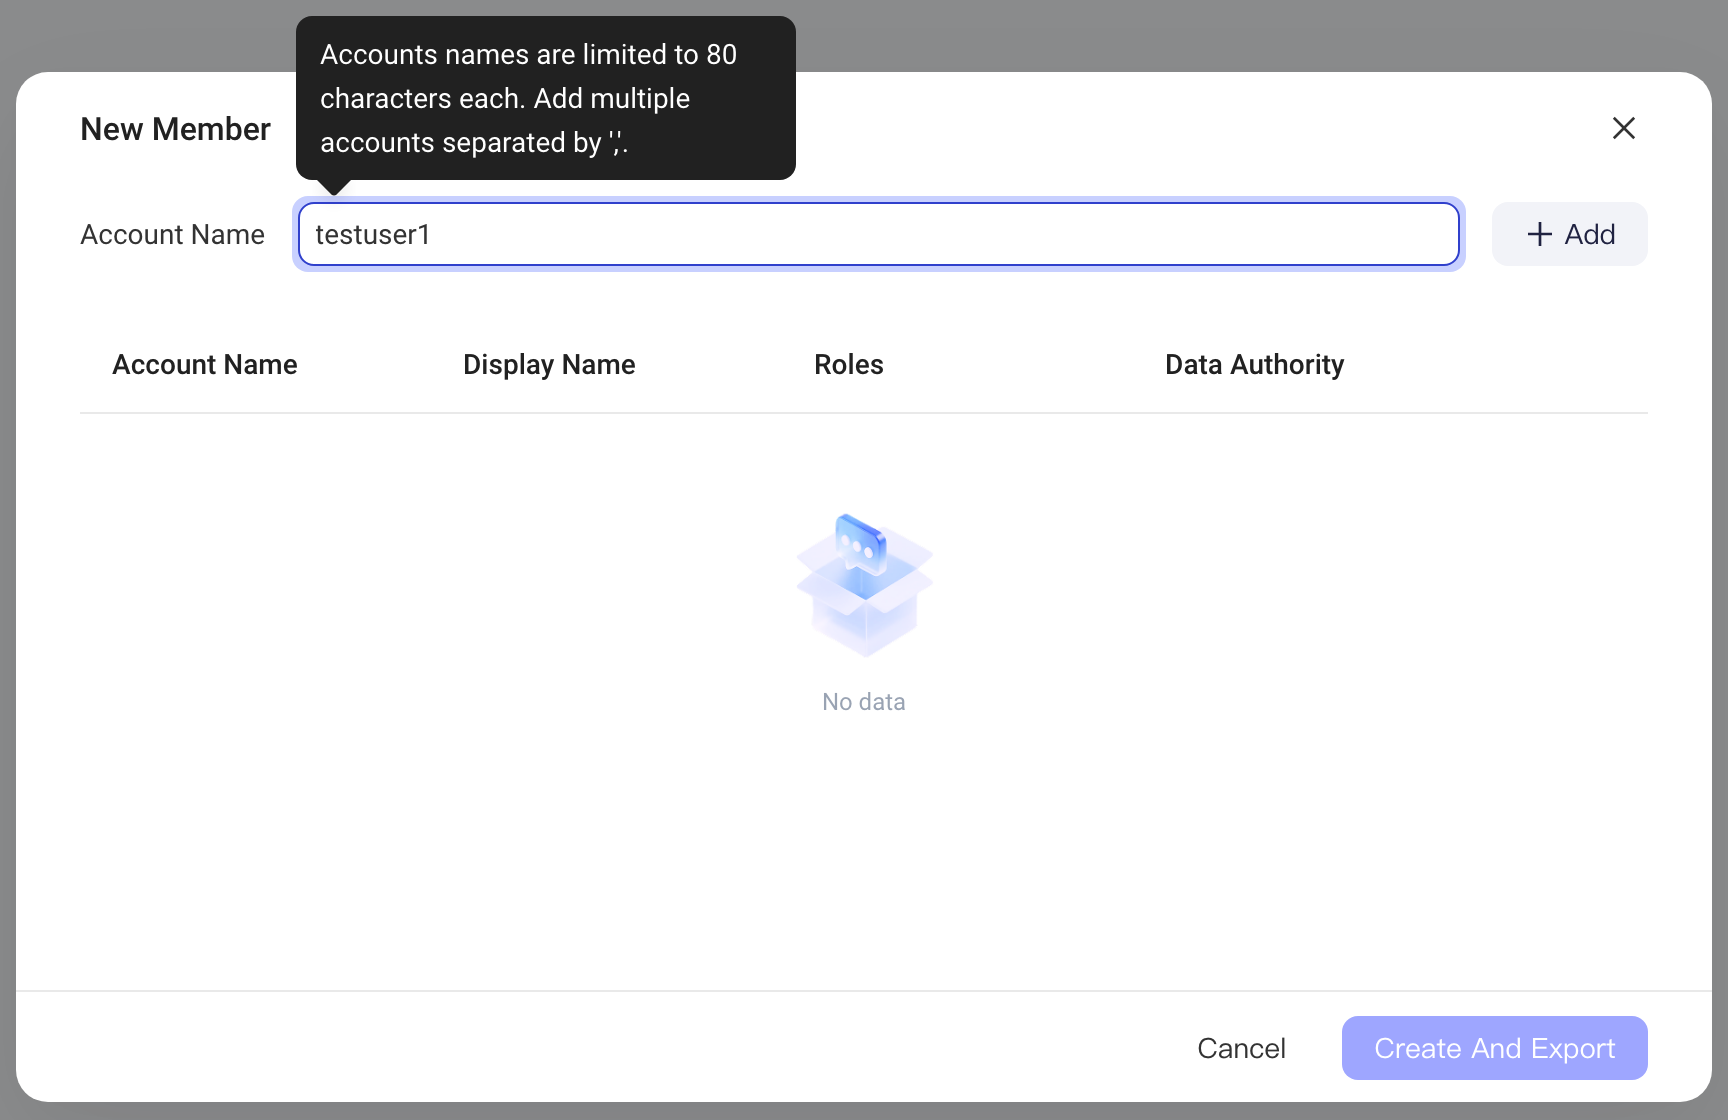The width and height of the screenshot is (1728, 1120).
Task: Select the Roles column header
Action: tap(849, 365)
